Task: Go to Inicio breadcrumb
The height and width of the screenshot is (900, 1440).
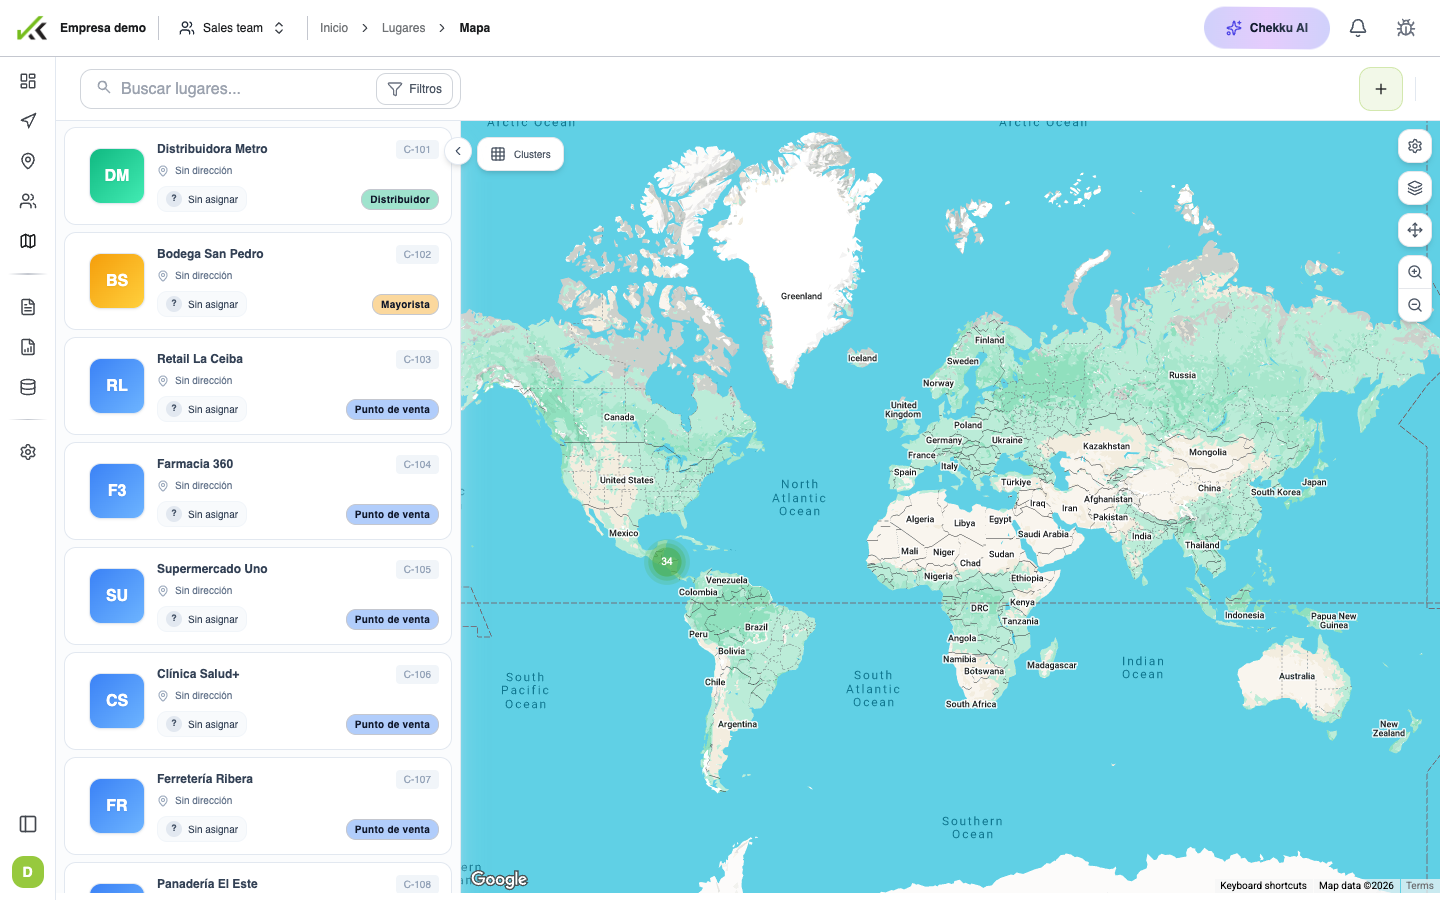Action: 334,28
